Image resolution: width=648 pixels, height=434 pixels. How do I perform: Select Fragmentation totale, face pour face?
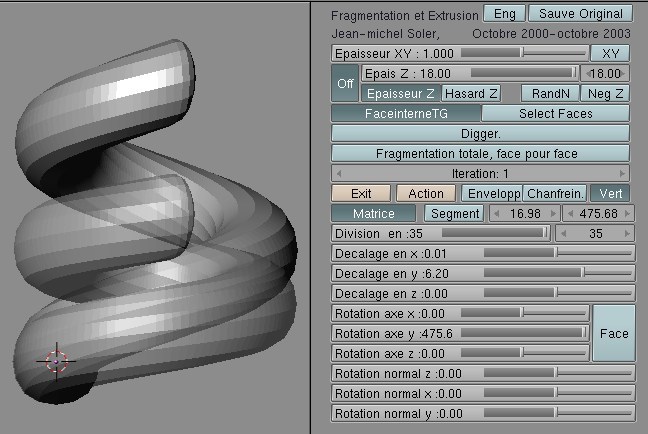pyautogui.click(x=481, y=153)
